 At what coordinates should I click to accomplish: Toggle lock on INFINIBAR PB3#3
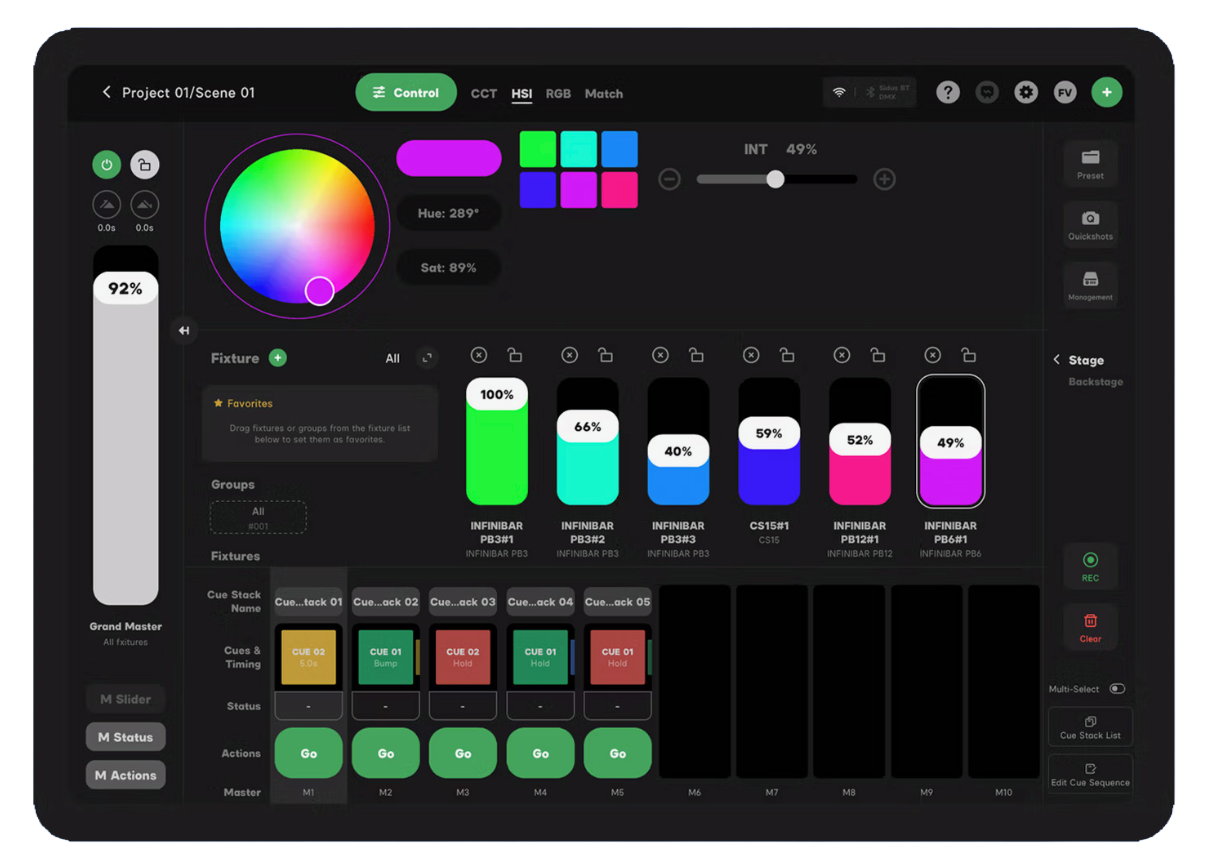click(696, 354)
